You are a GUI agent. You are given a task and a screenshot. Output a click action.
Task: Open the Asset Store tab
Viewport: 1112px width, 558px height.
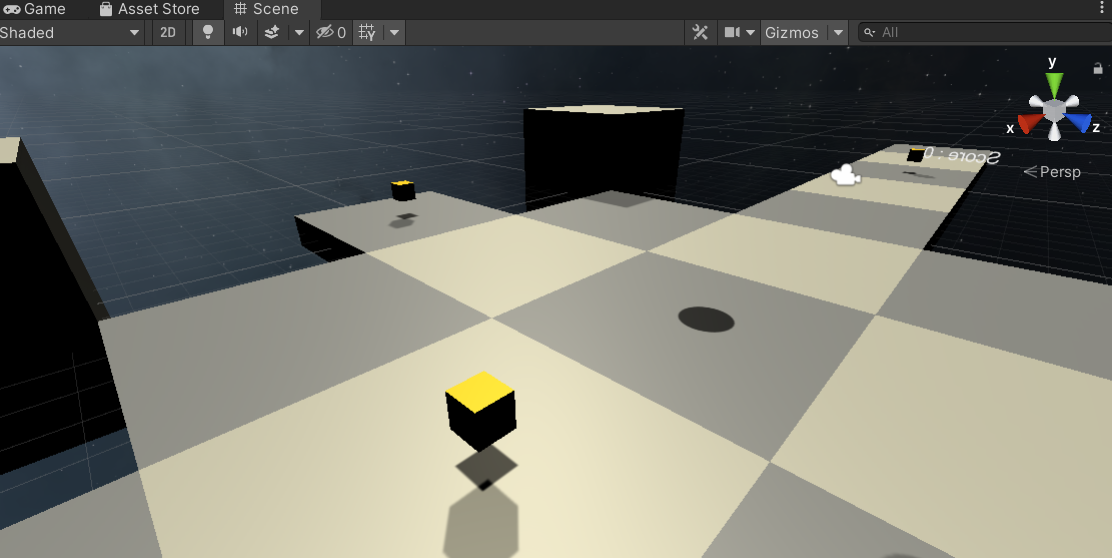tap(149, 9)
